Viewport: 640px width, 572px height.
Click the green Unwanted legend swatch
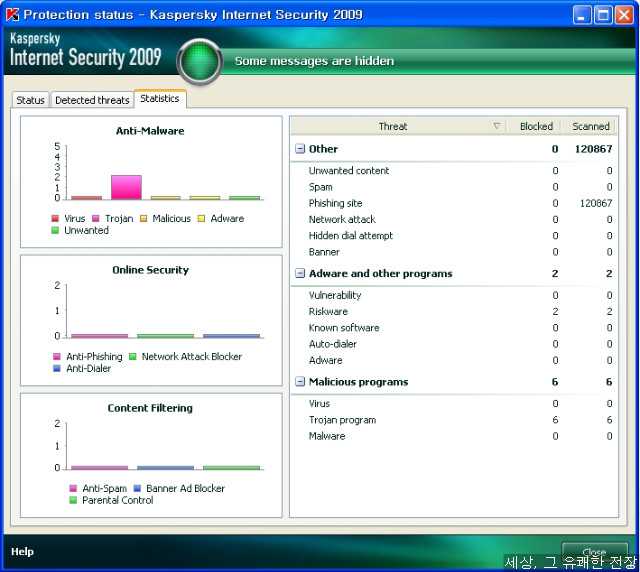[55, 230]
